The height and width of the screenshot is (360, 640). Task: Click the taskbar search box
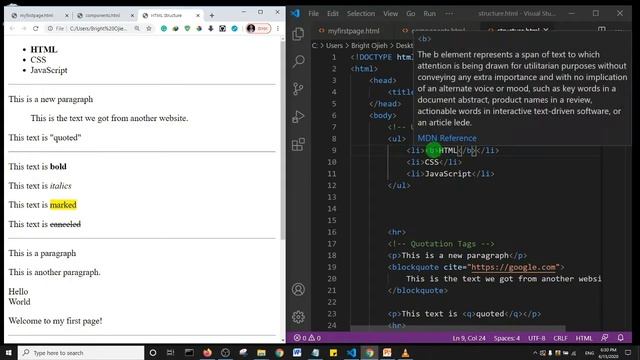pos(81,353)
